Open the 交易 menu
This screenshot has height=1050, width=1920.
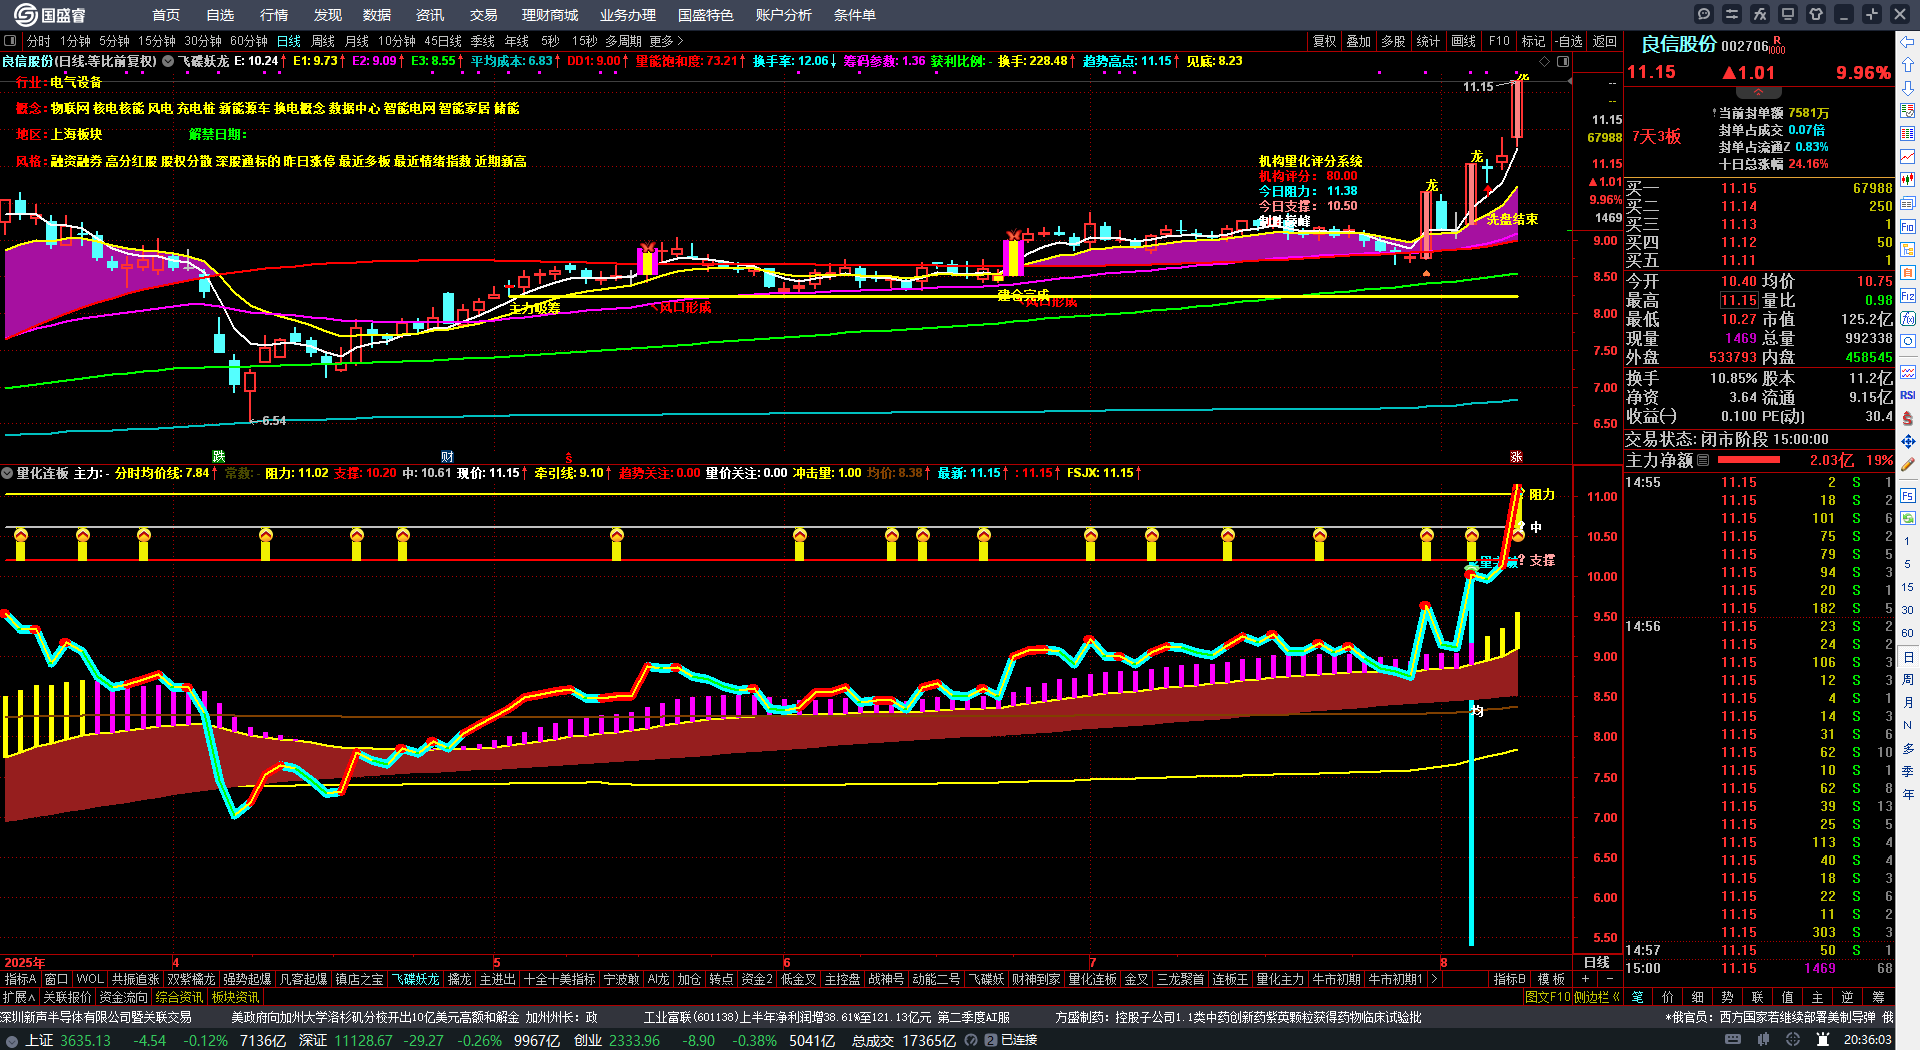pyautogui.click(x=484, y=15)
